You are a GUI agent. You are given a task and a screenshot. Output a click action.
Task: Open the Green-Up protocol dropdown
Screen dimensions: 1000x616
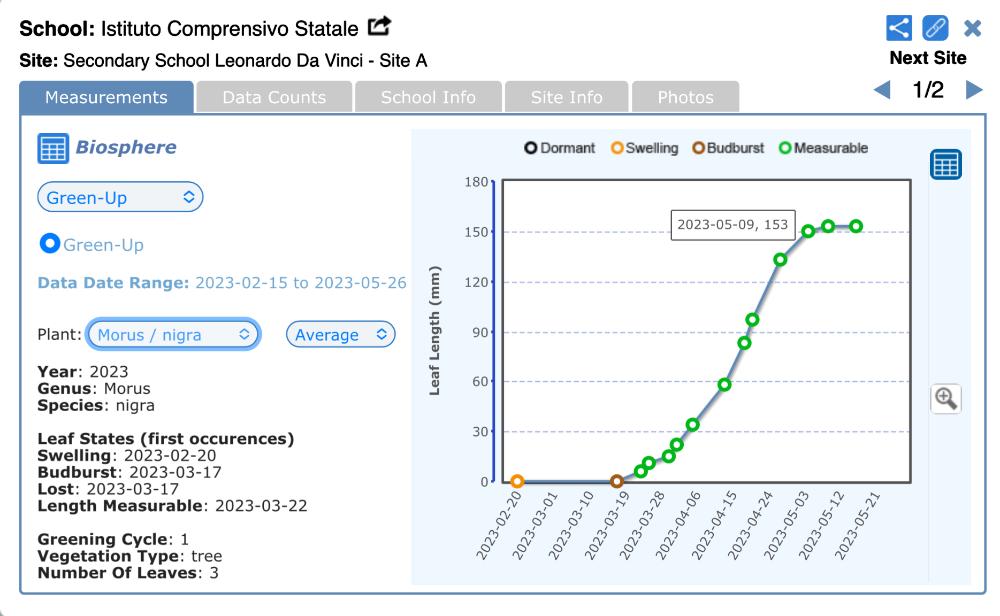[120, 197]
